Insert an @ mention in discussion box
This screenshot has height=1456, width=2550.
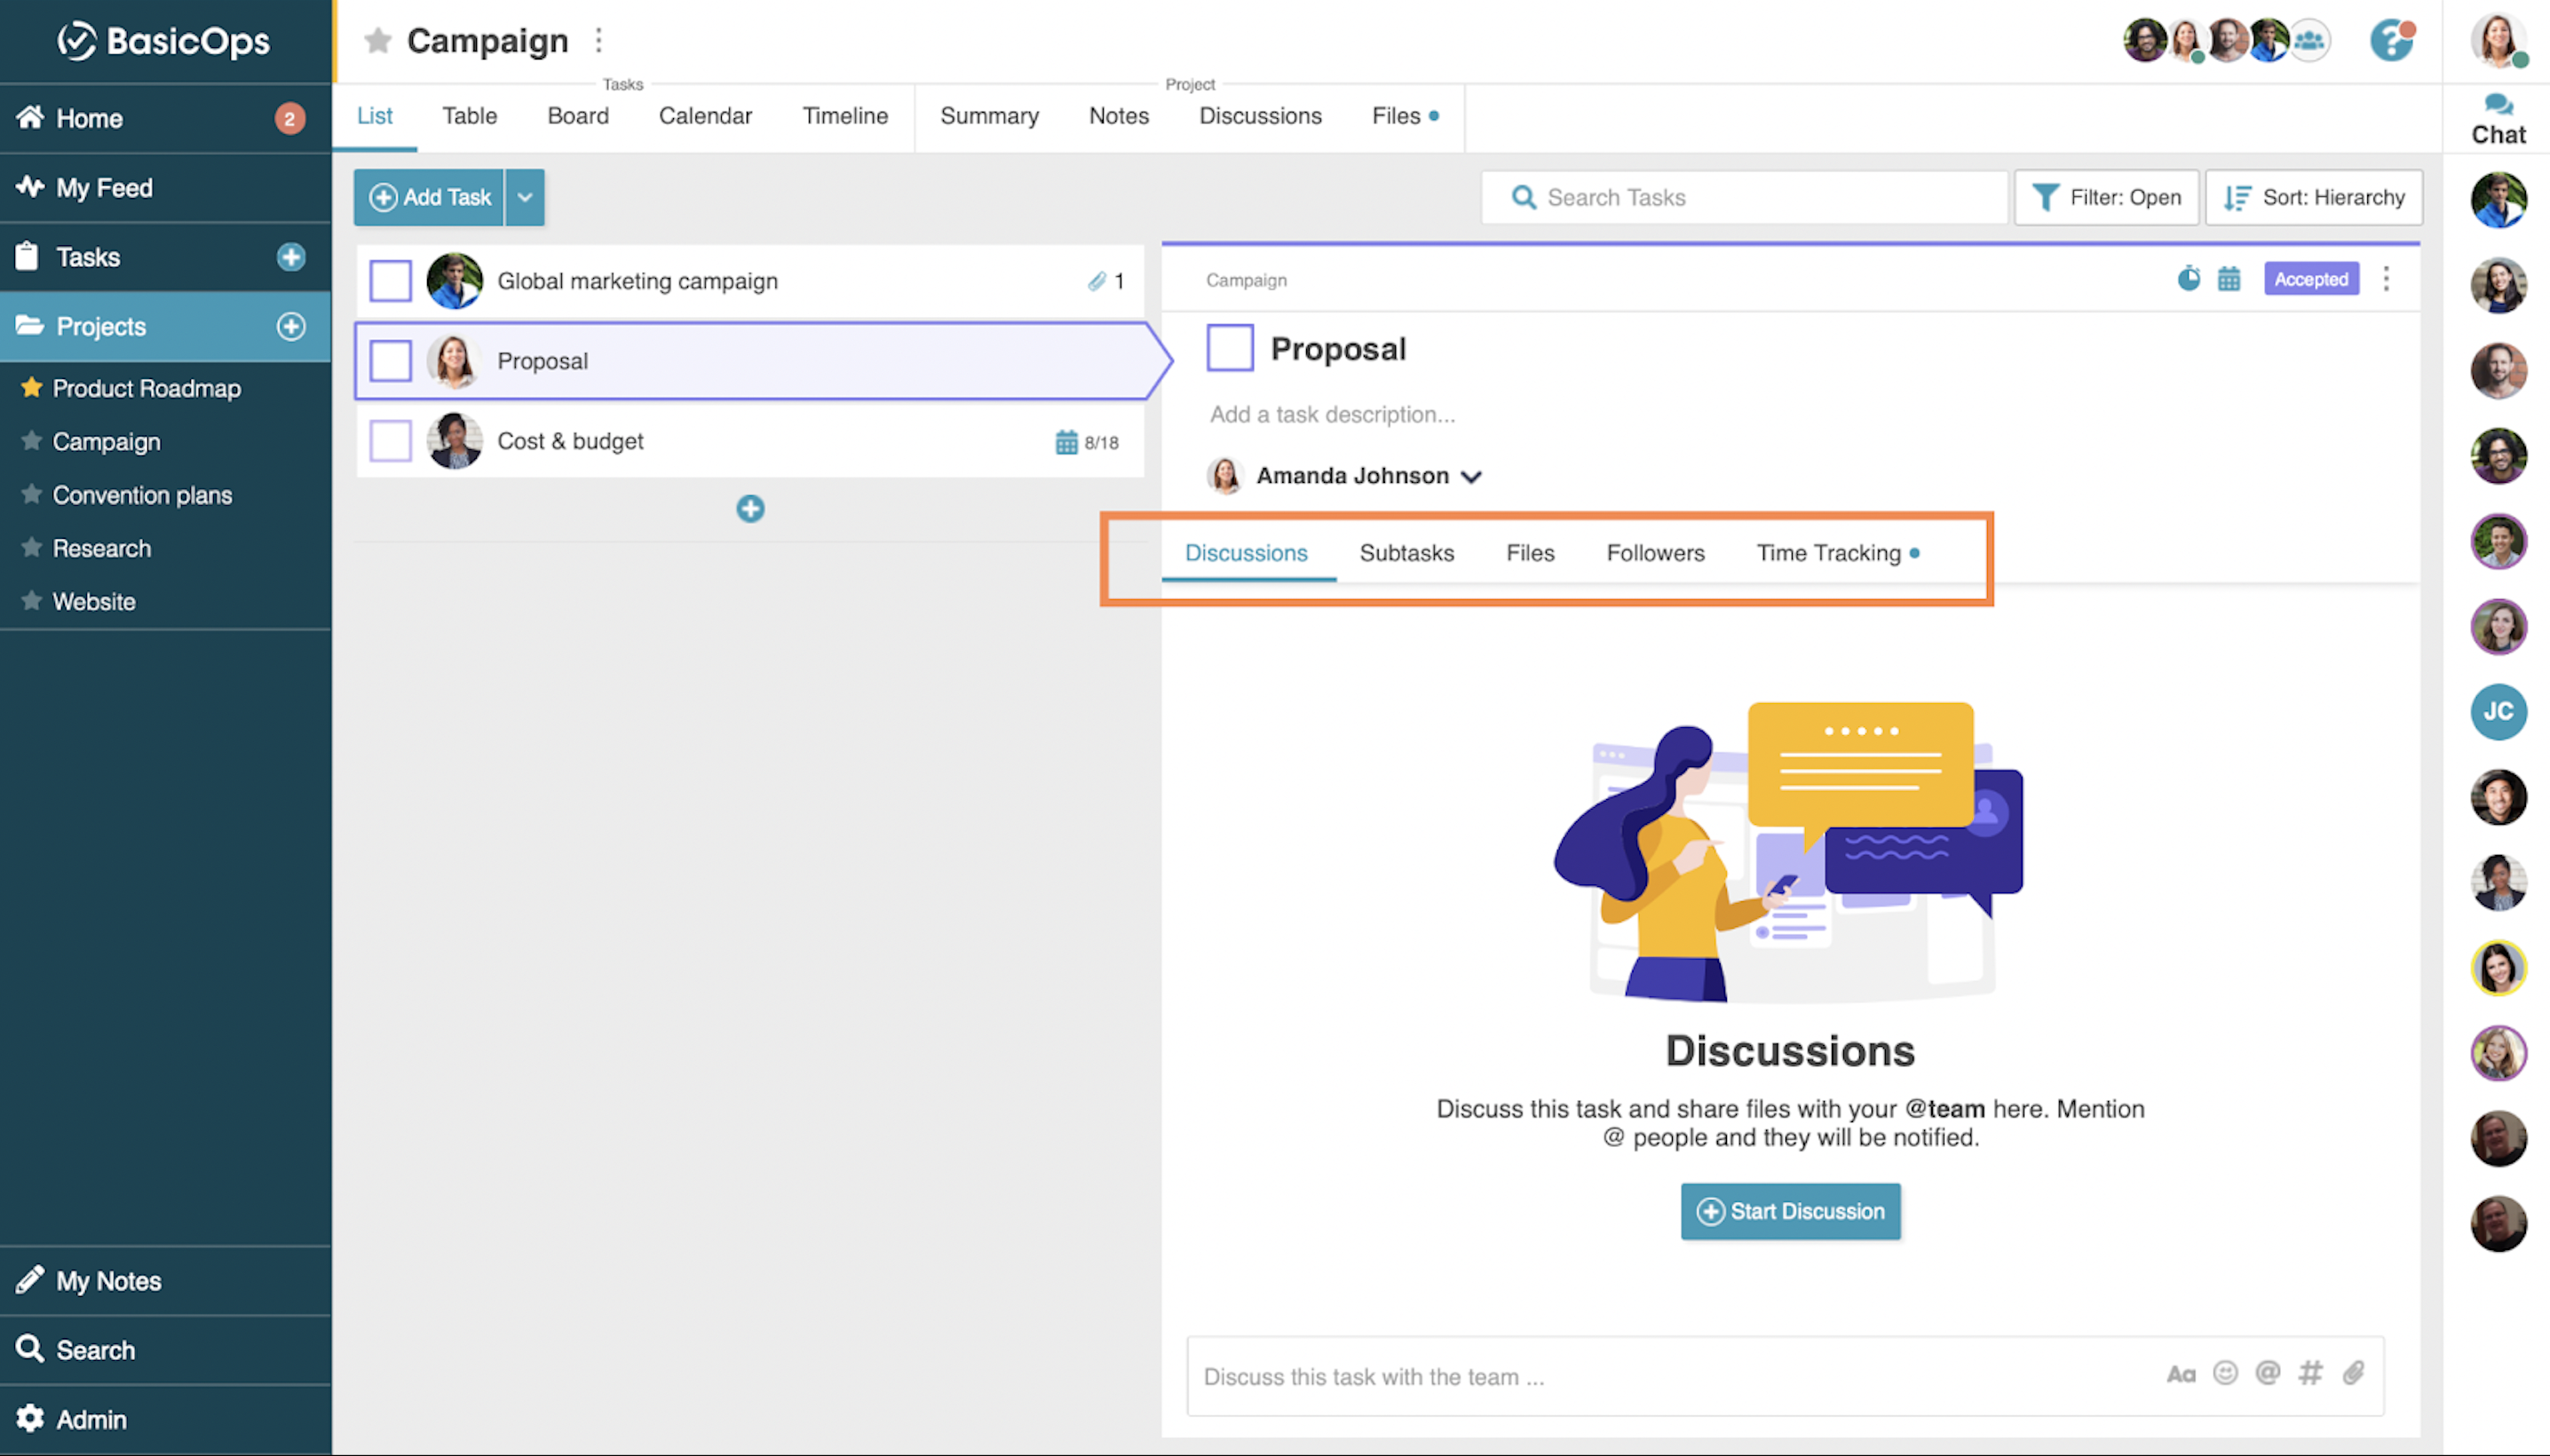coord(2268,1373)
